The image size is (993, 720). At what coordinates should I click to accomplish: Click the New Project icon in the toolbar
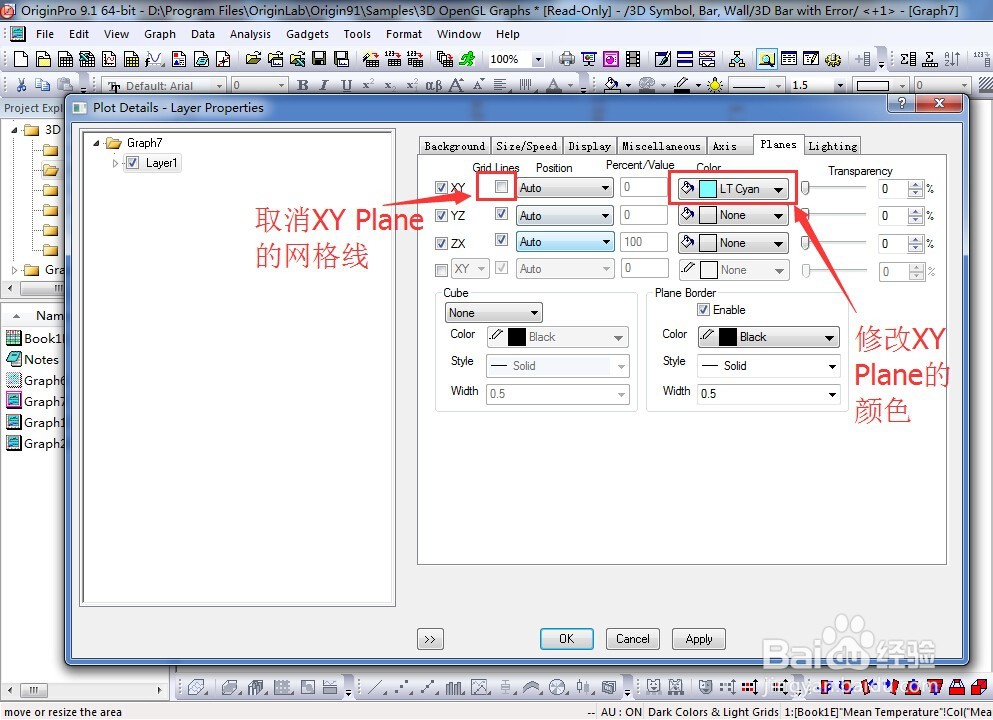[21, 60]
